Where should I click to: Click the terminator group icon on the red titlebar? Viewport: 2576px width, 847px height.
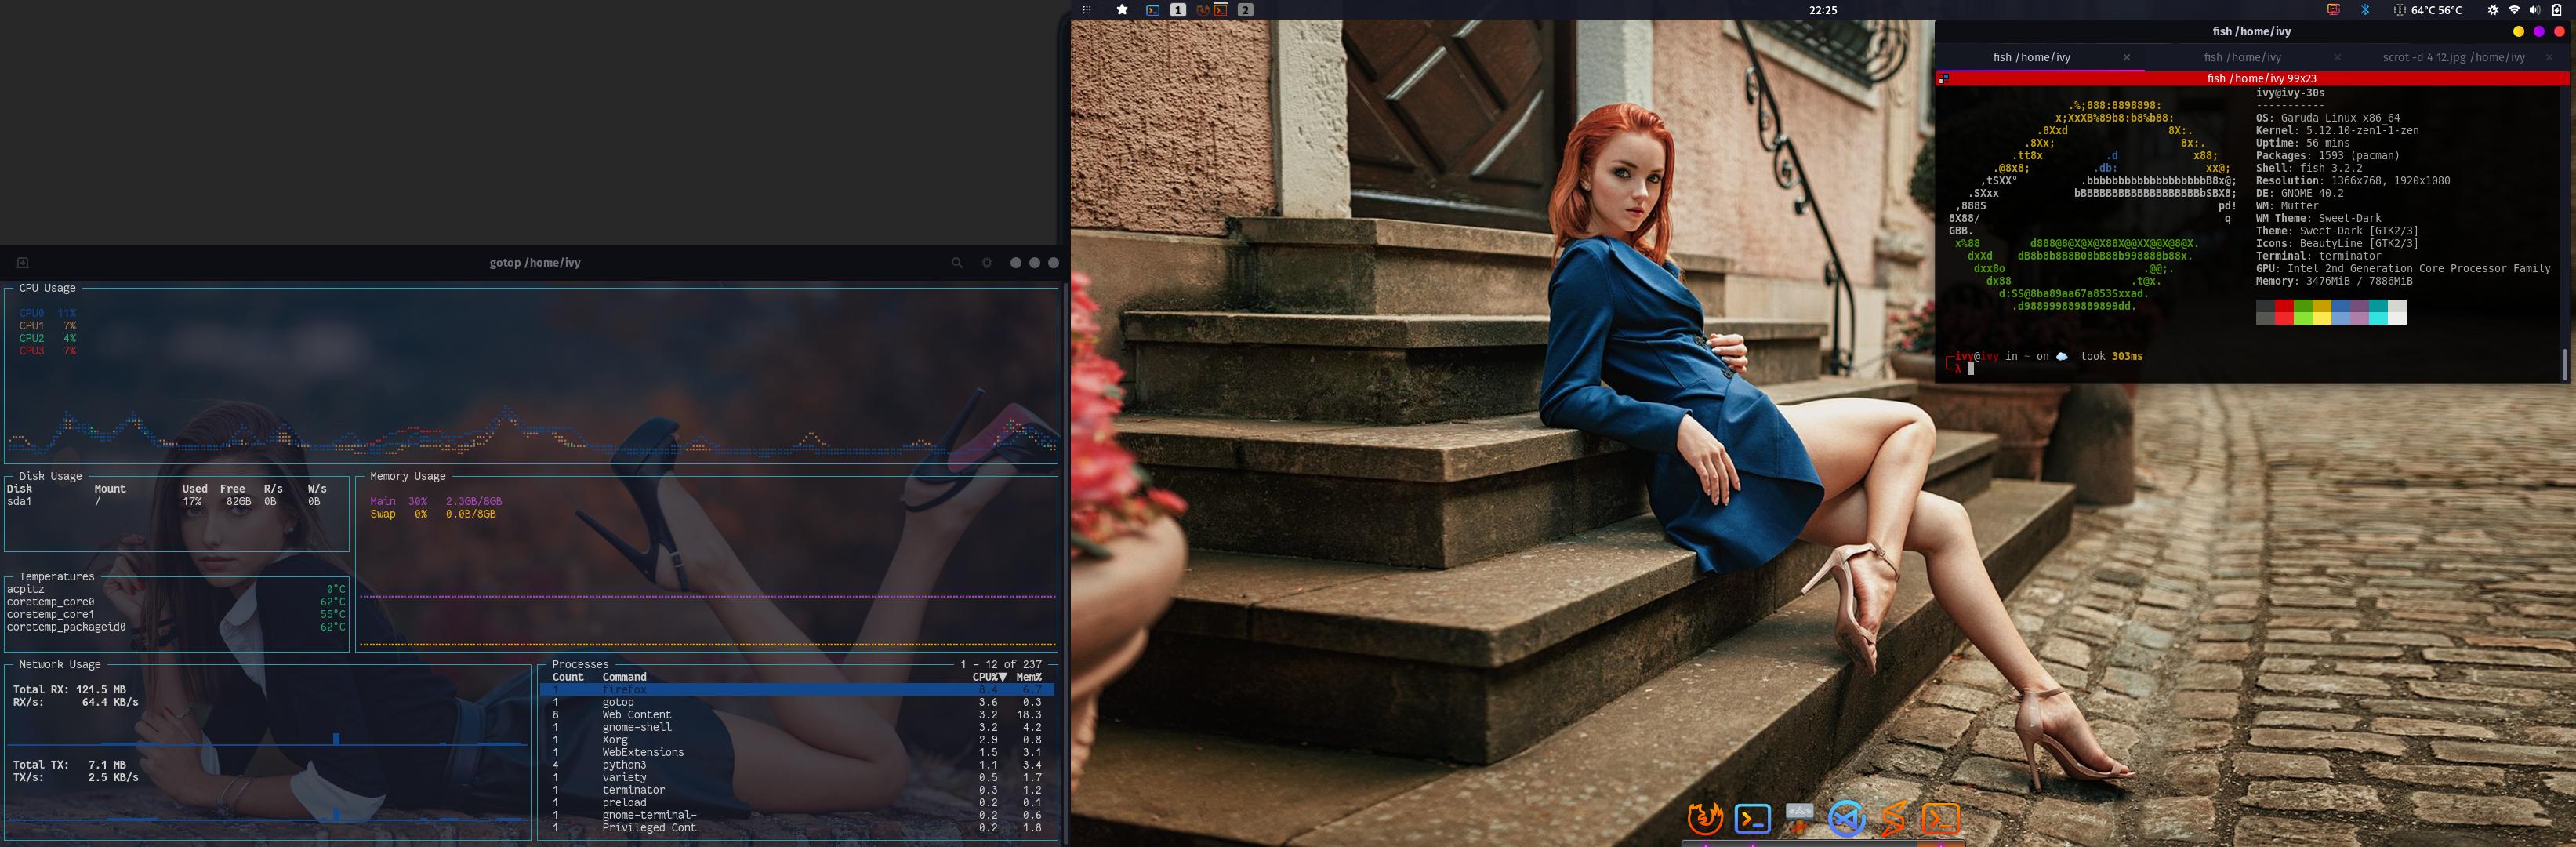coord(1943,78)
